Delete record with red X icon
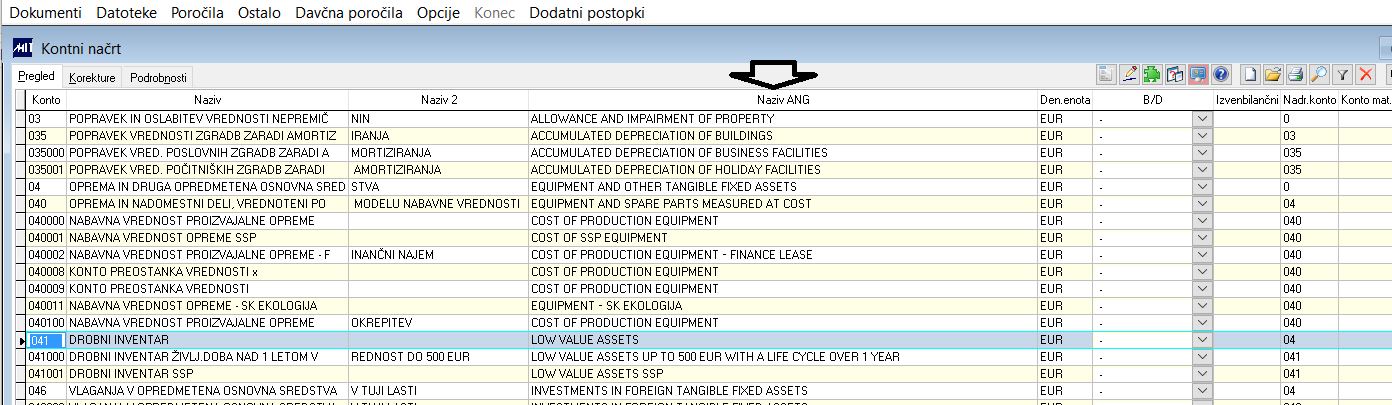 pos(1366,74)
